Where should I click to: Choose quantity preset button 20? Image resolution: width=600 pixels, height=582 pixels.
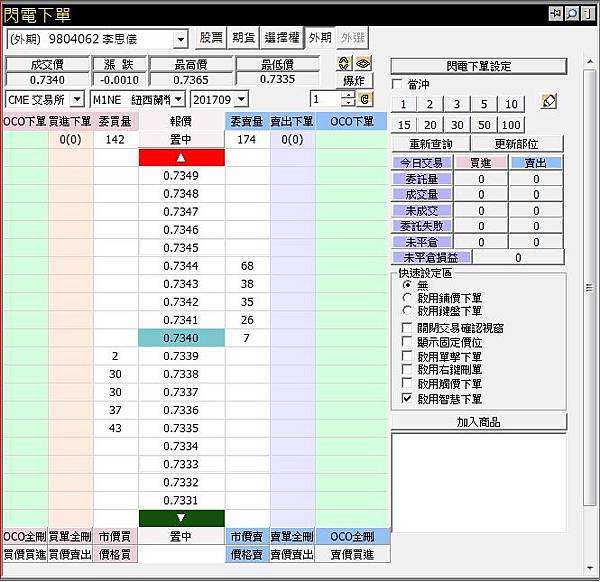[x=430, y=125]
